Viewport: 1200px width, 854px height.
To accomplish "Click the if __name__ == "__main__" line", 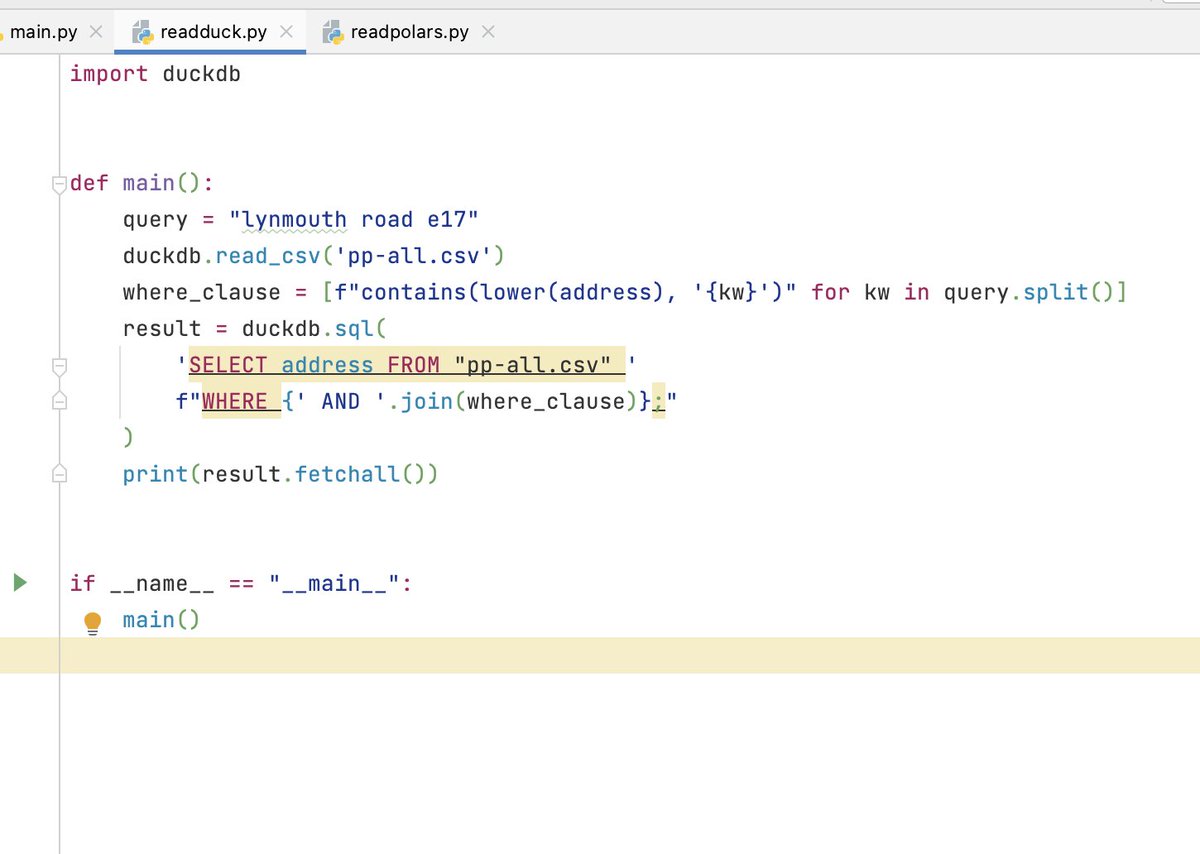I will coord(240,583).
